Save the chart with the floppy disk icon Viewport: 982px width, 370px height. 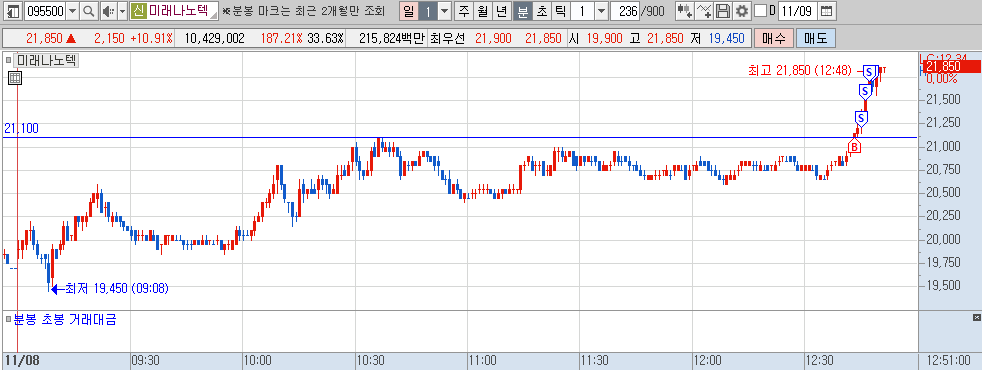pos(723,11)
